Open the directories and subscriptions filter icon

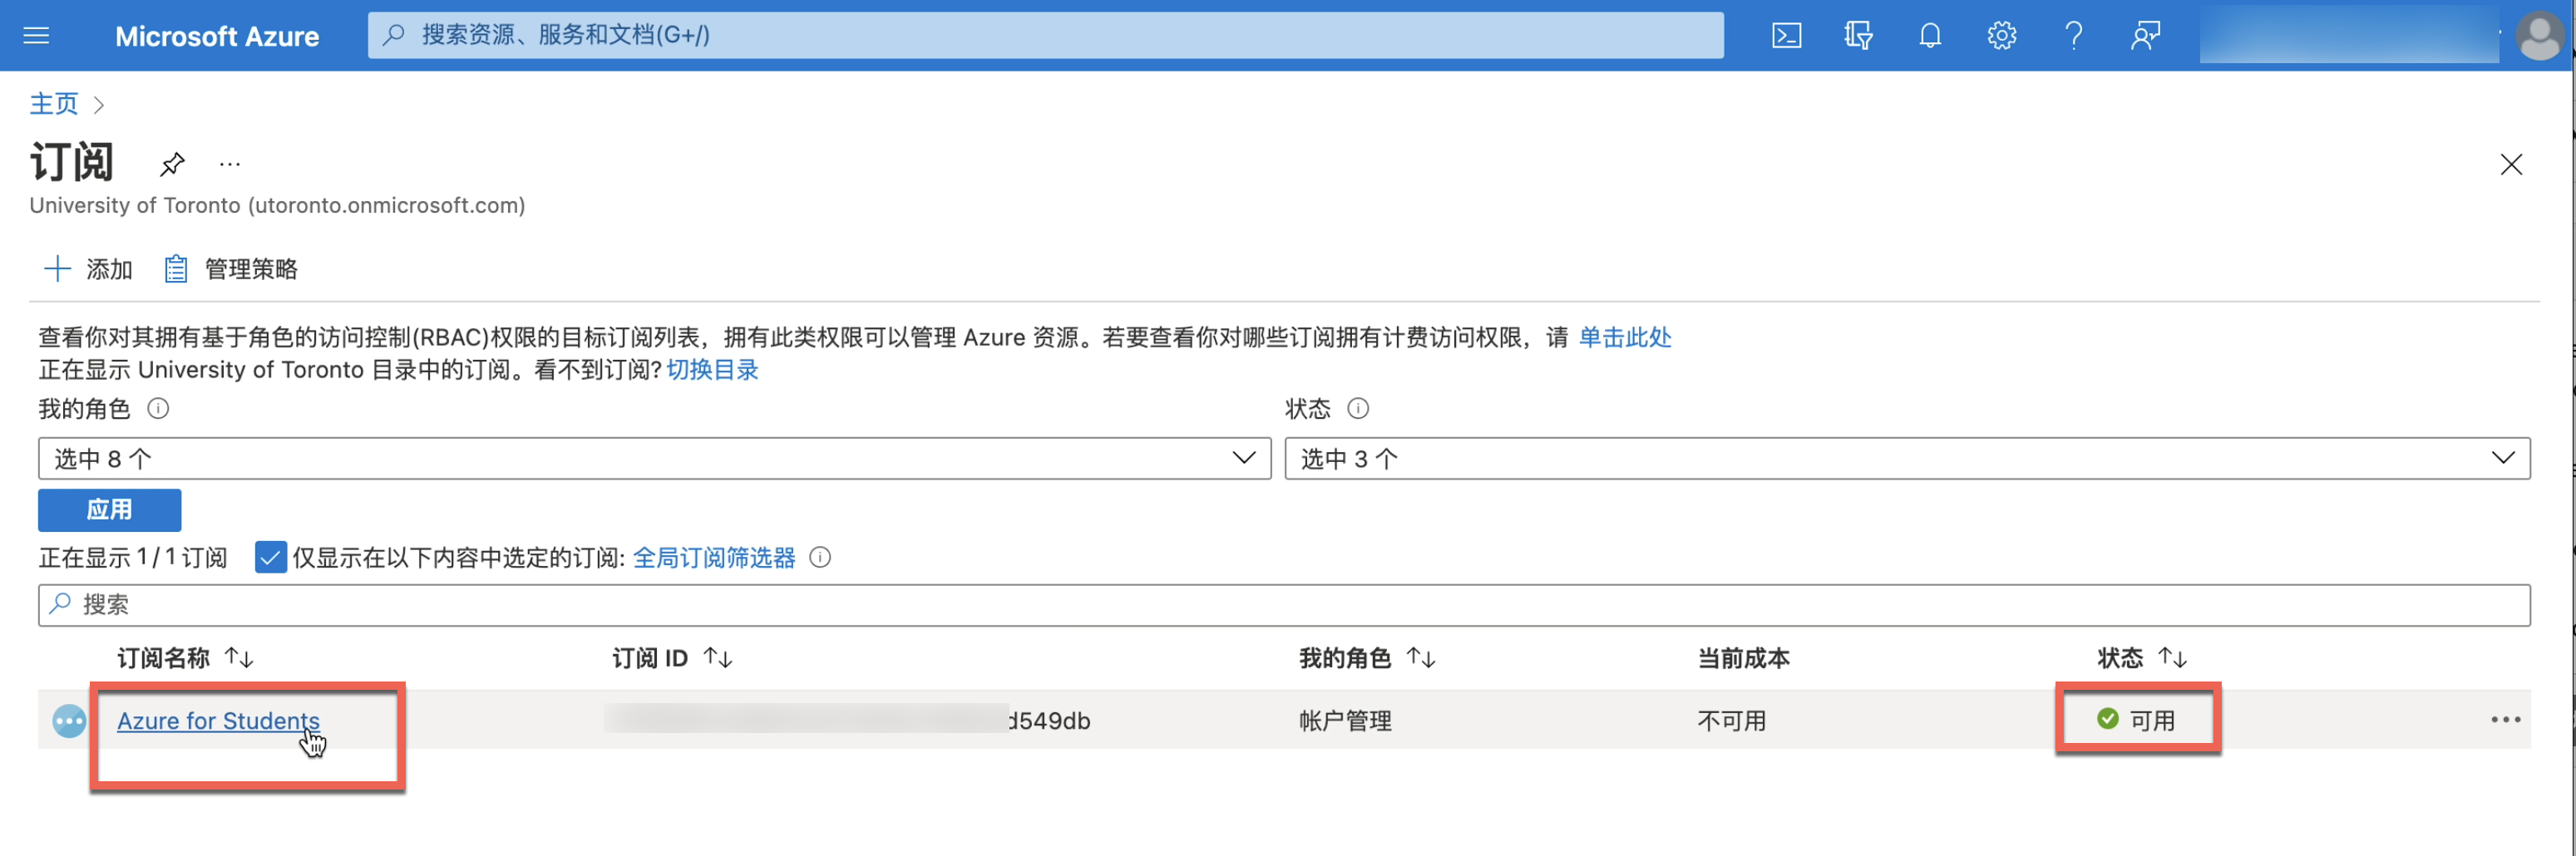pos(1858,36)
